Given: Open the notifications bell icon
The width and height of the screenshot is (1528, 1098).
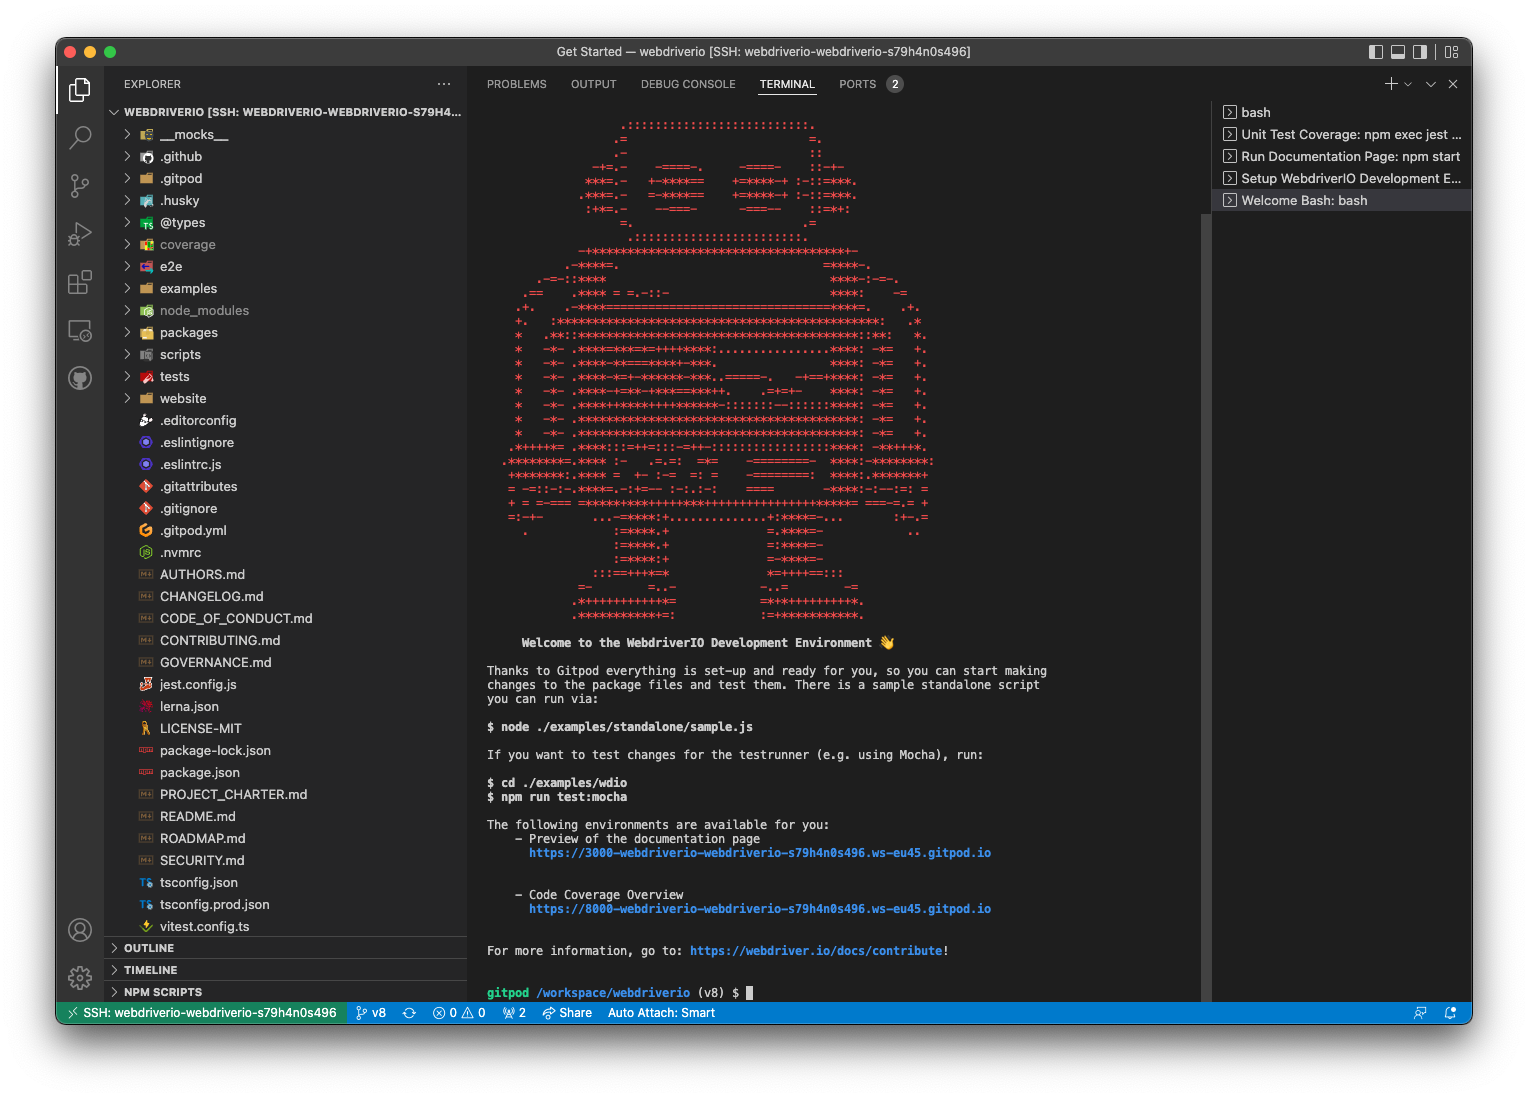Looking at the screenshot, I should [x=1450, y=1013].
